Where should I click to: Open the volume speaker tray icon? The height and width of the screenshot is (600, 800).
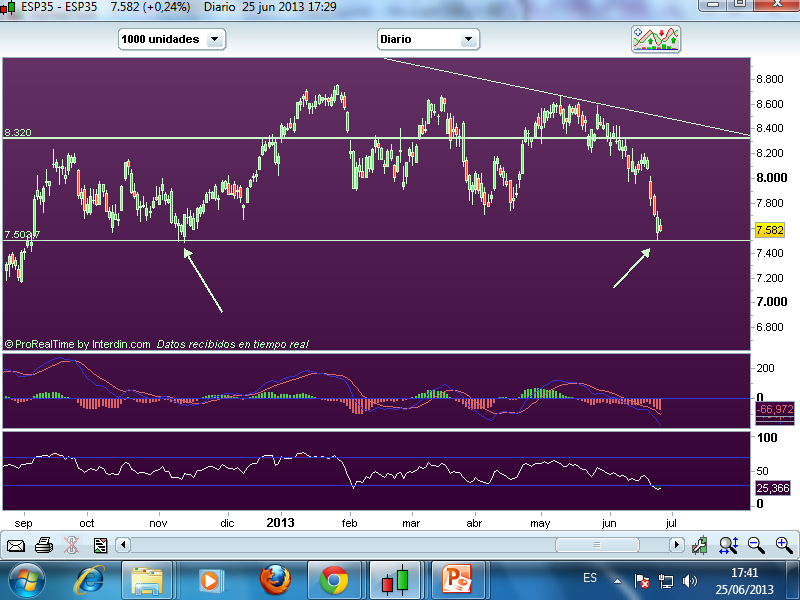click(689, 581)
